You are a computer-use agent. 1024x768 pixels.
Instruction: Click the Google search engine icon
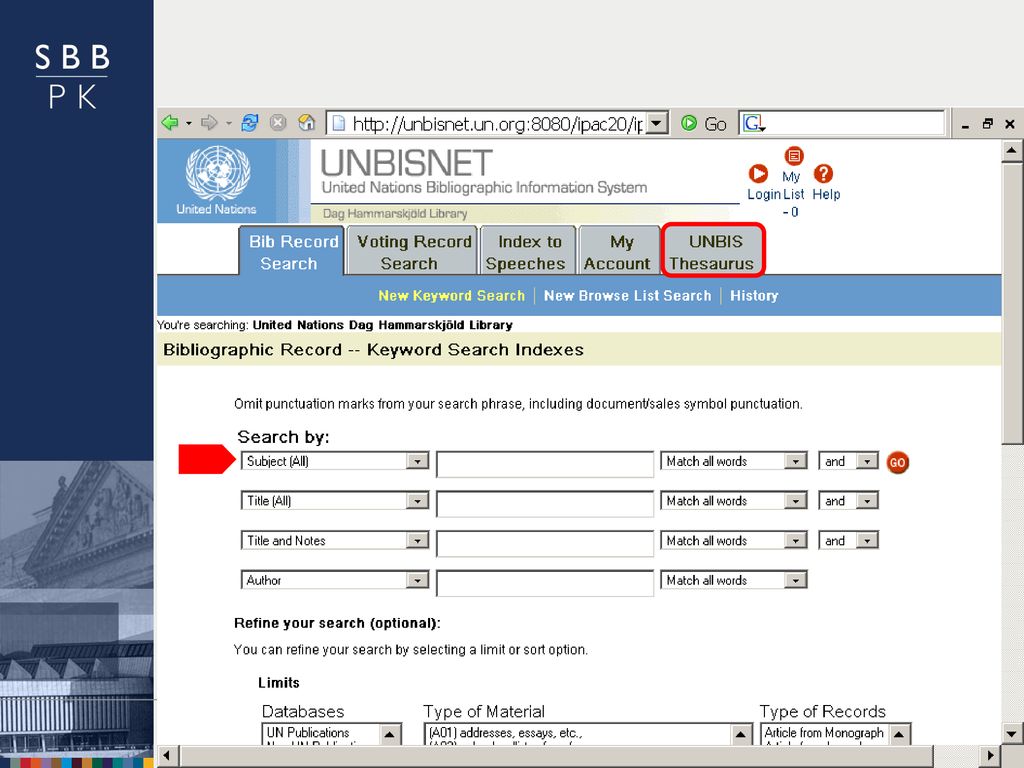click(x=754, y=123)
